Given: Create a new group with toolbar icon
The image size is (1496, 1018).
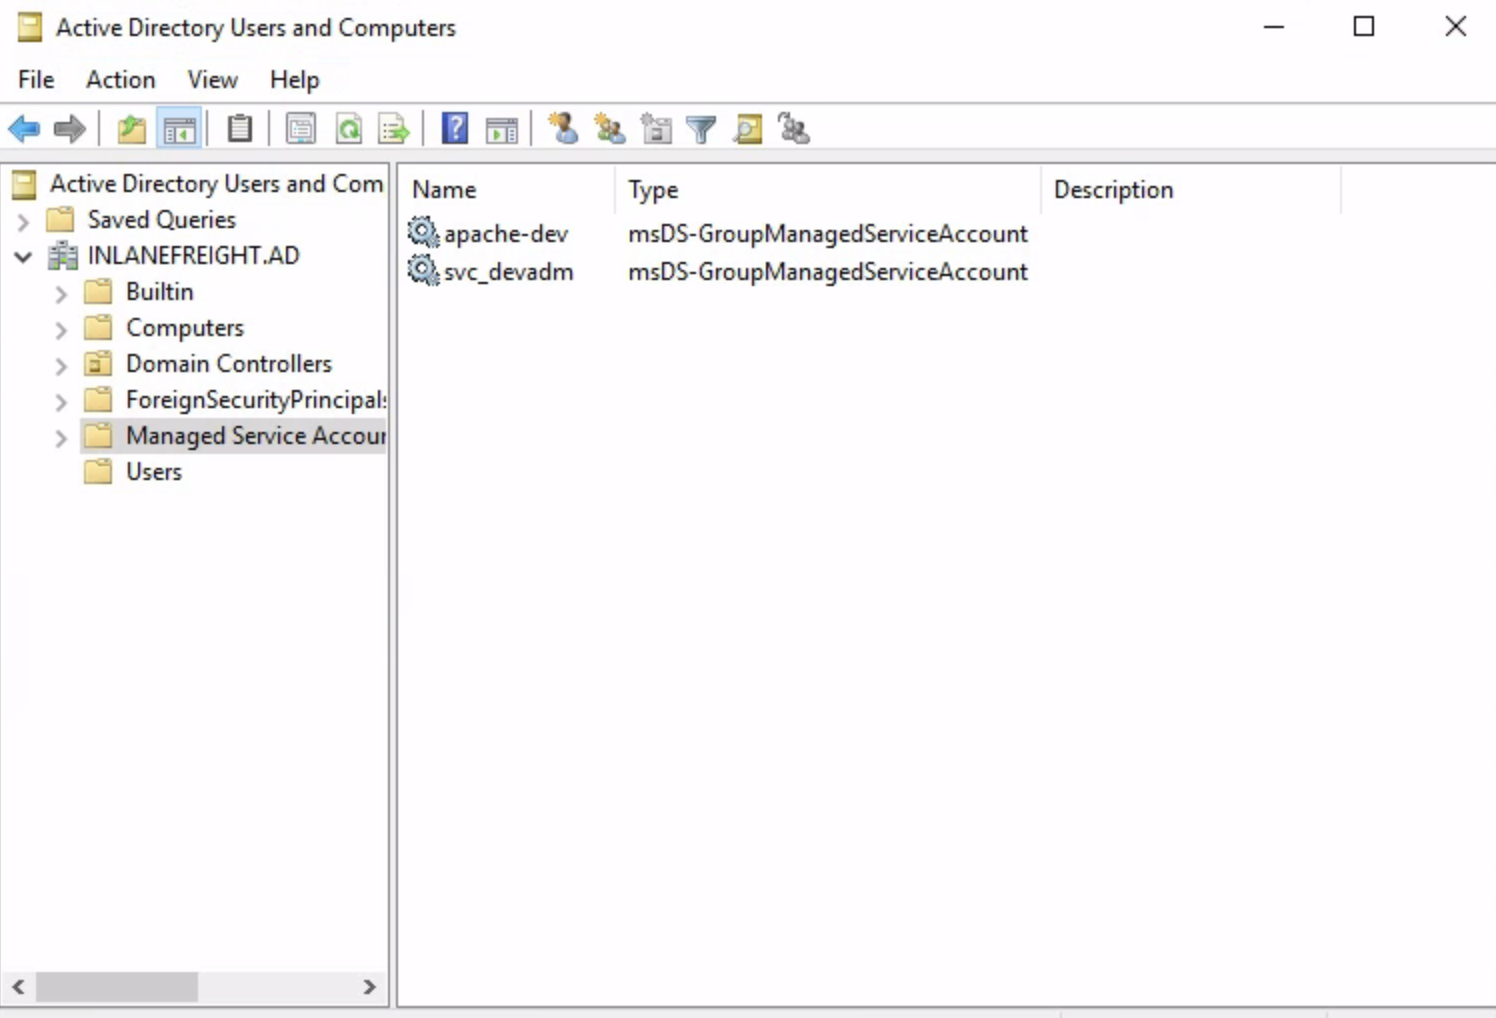Looking at the screenshot, I should 609,129.
